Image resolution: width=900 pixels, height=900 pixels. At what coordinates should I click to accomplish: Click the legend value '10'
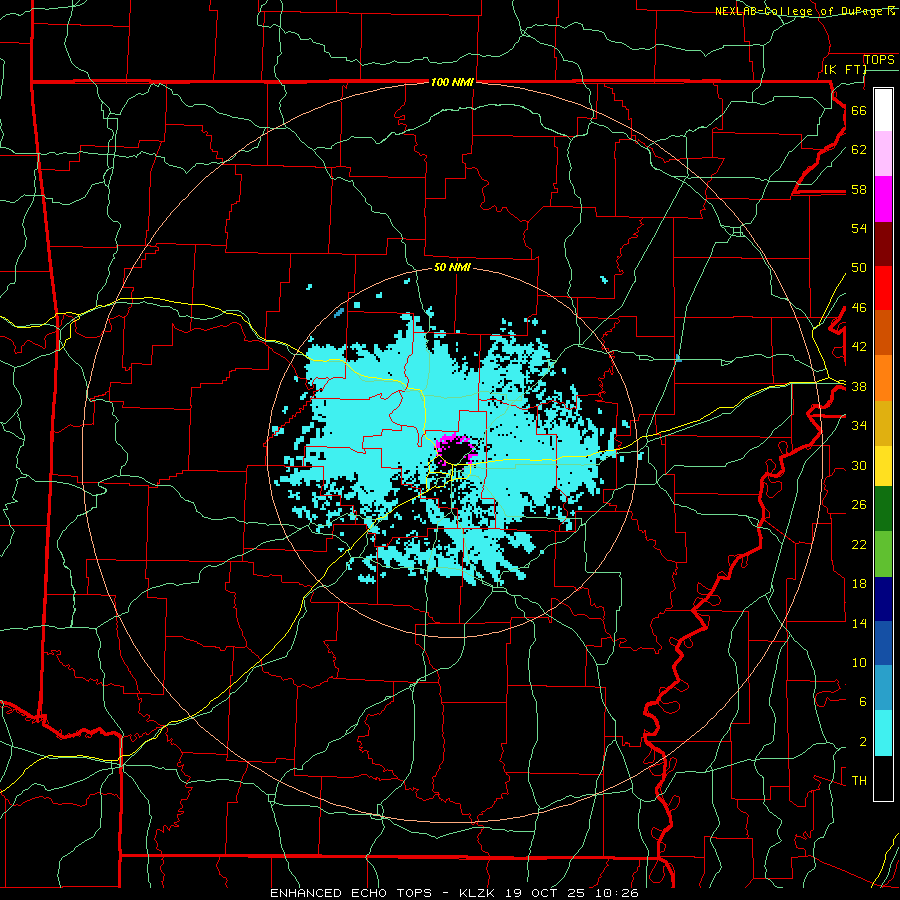(x=859, y=662)
